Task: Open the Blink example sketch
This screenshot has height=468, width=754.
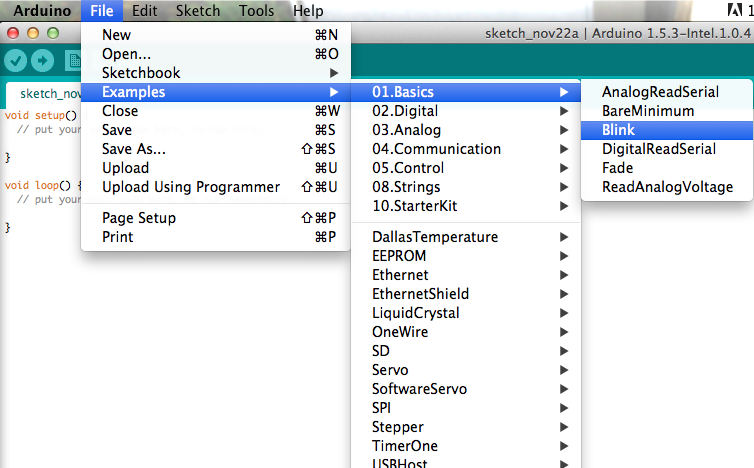Action: tap(666, 130)
